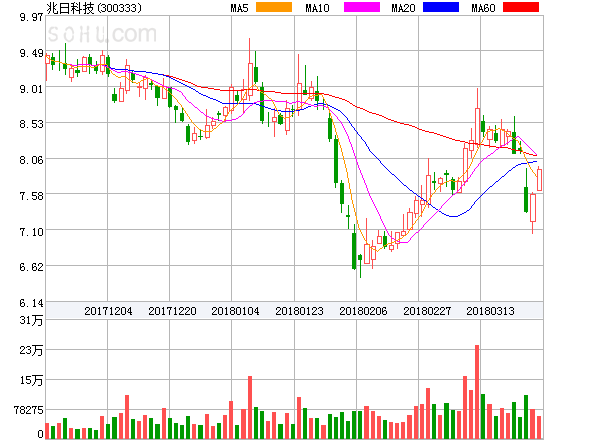Click the 20180206 date label

tap(363, 311)
